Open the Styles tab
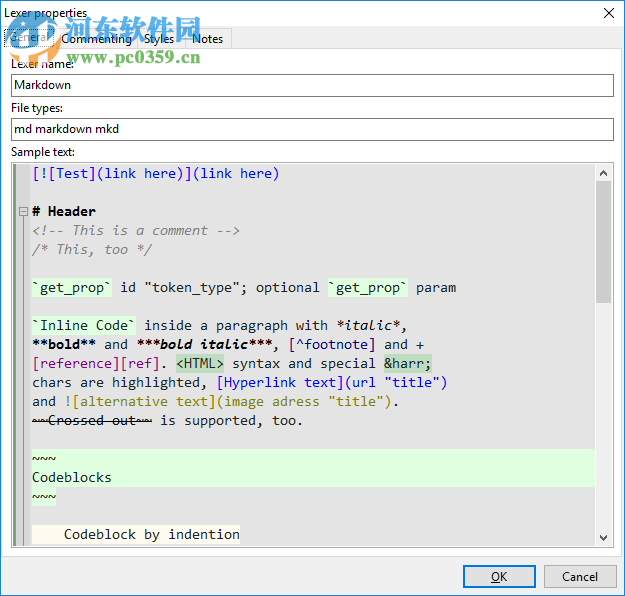This screenshot has width=625, height=596. click(x=159, y=39)
